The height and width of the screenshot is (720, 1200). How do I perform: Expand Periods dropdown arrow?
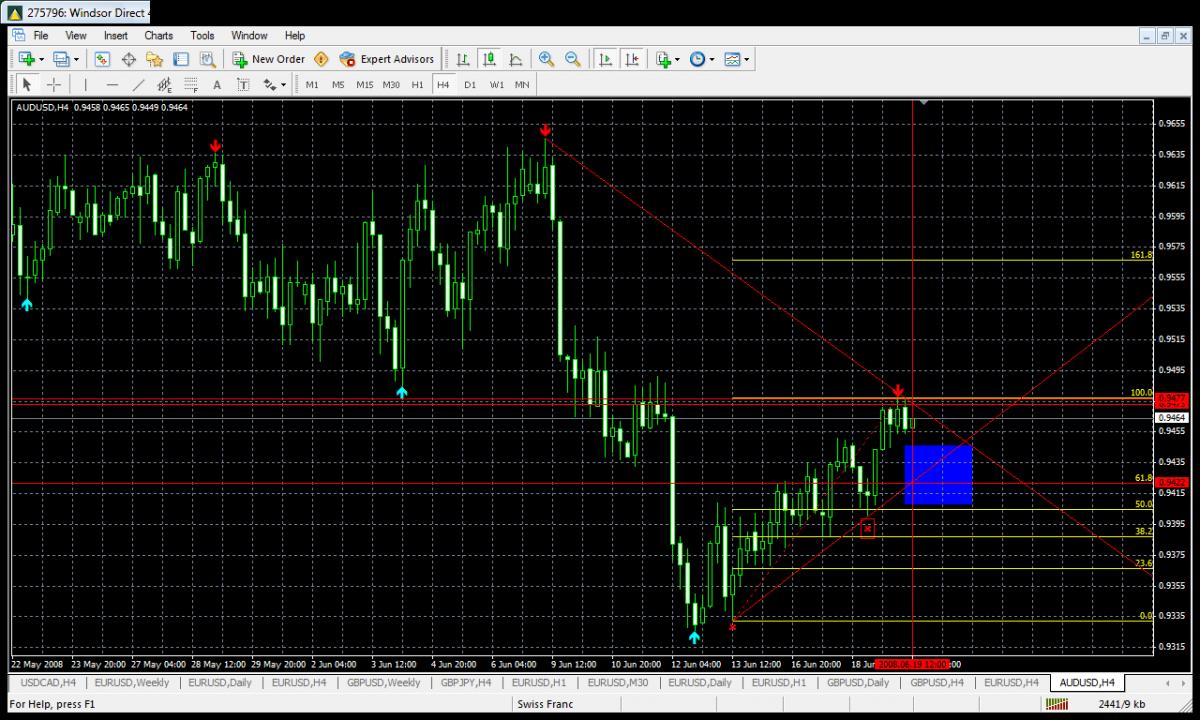pos(711,59)
